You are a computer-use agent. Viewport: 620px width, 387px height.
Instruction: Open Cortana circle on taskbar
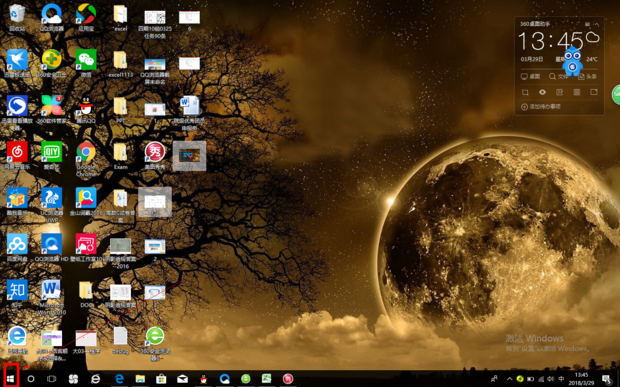point(31,379)
